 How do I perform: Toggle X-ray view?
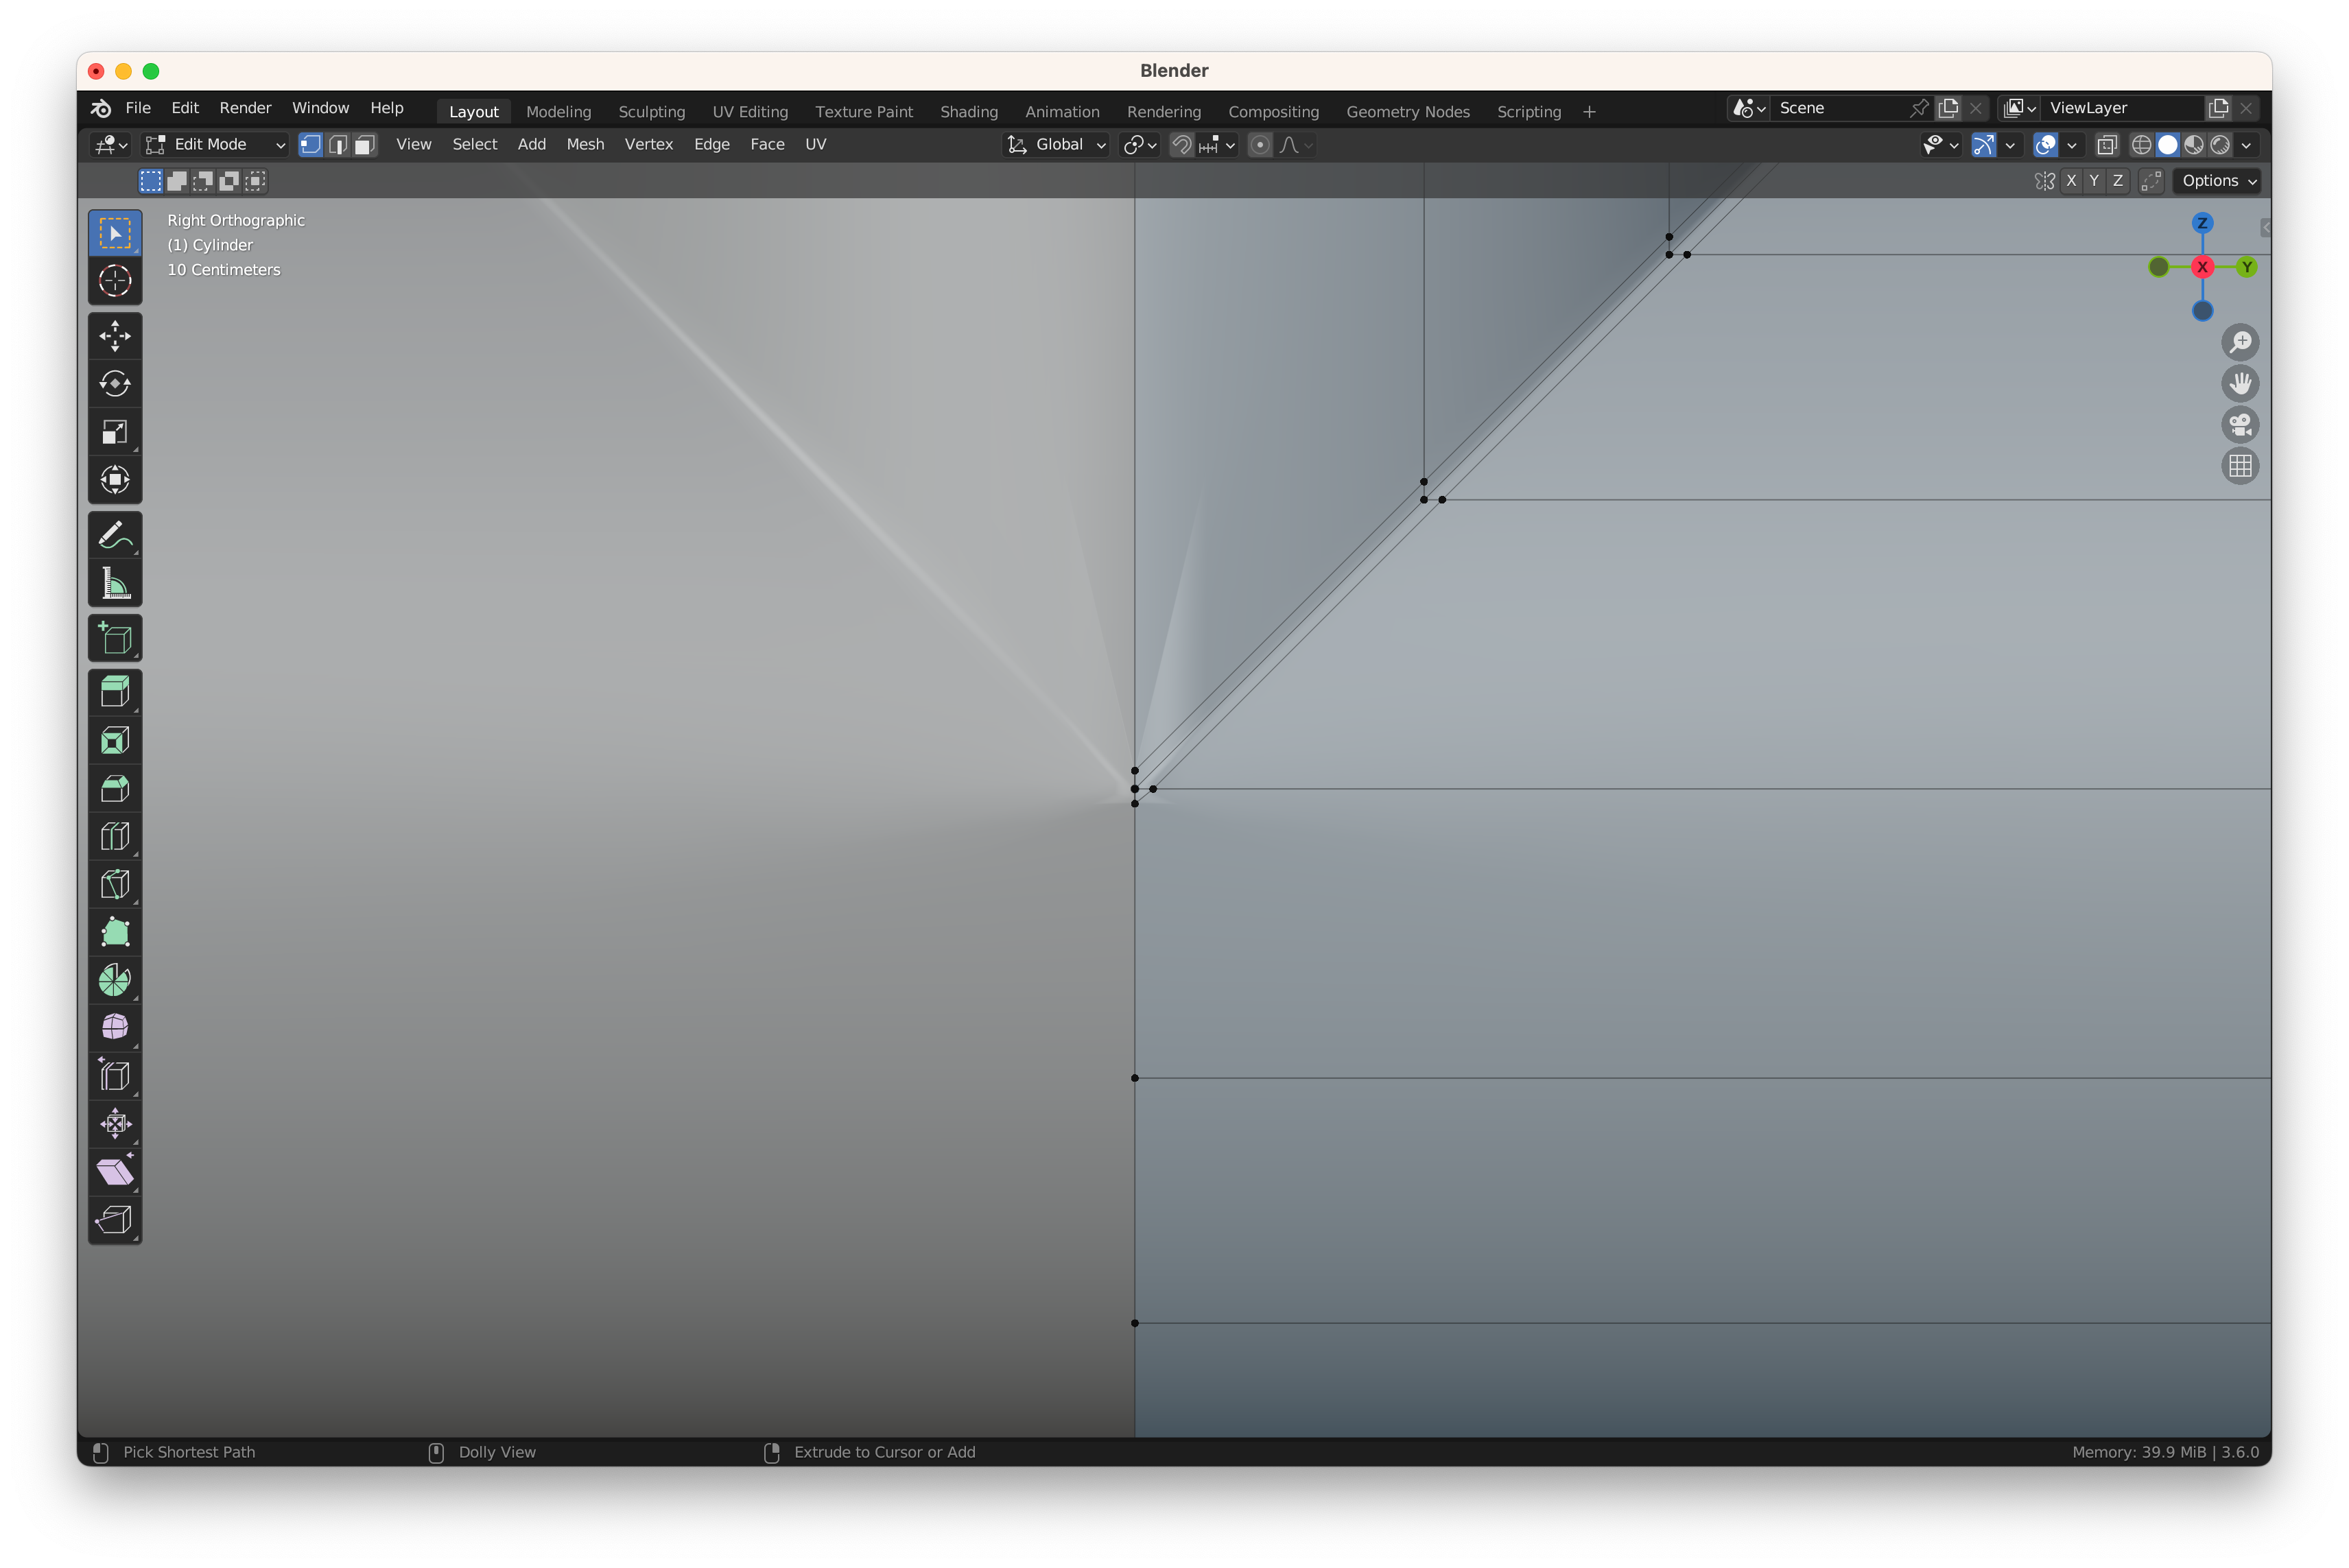pos(2106,145)
